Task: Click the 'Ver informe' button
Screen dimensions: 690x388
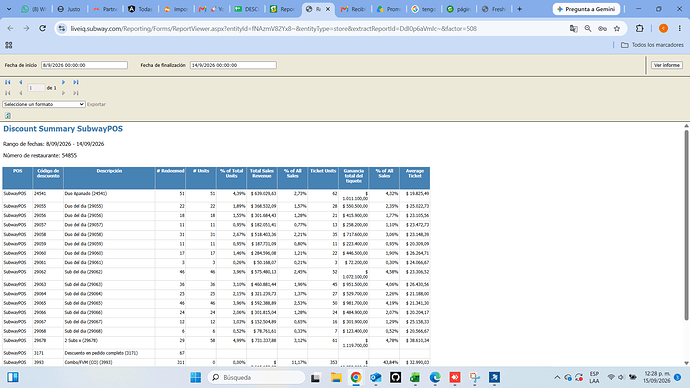Action: pos(667,65)
